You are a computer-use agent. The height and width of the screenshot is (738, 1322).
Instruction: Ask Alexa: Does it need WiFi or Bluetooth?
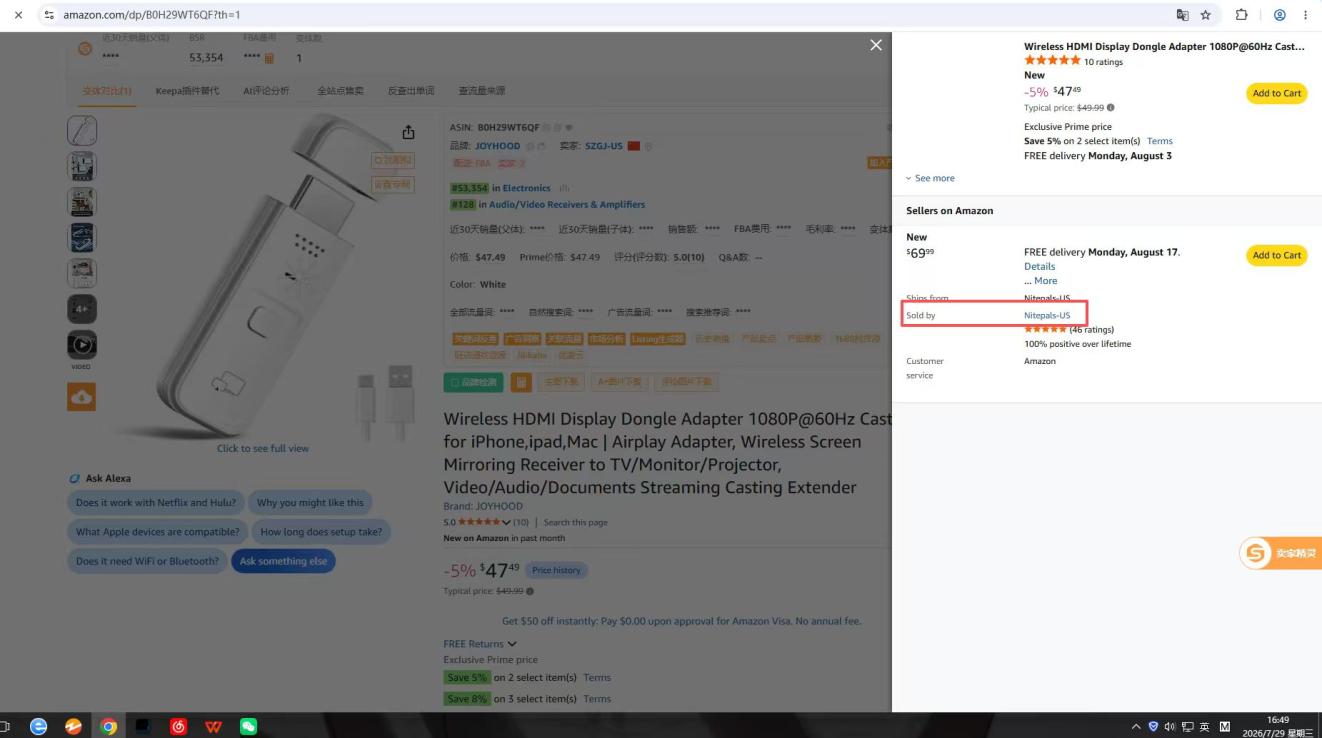pos(147,561)
